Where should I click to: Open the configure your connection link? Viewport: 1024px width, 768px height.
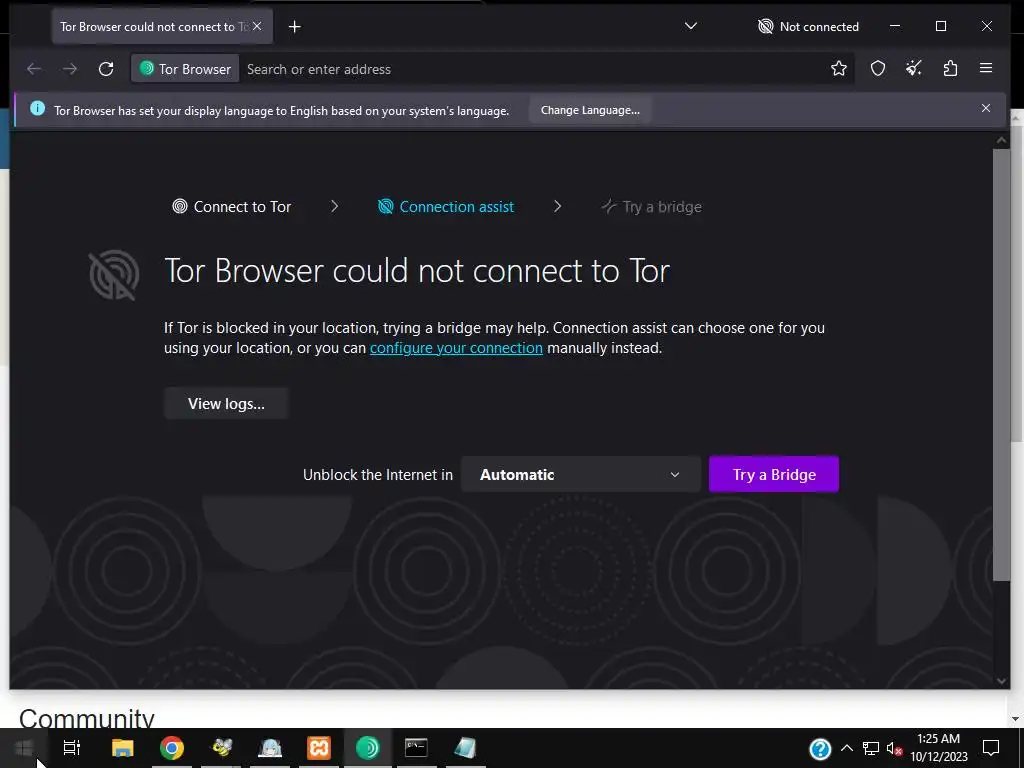point(456,348)
